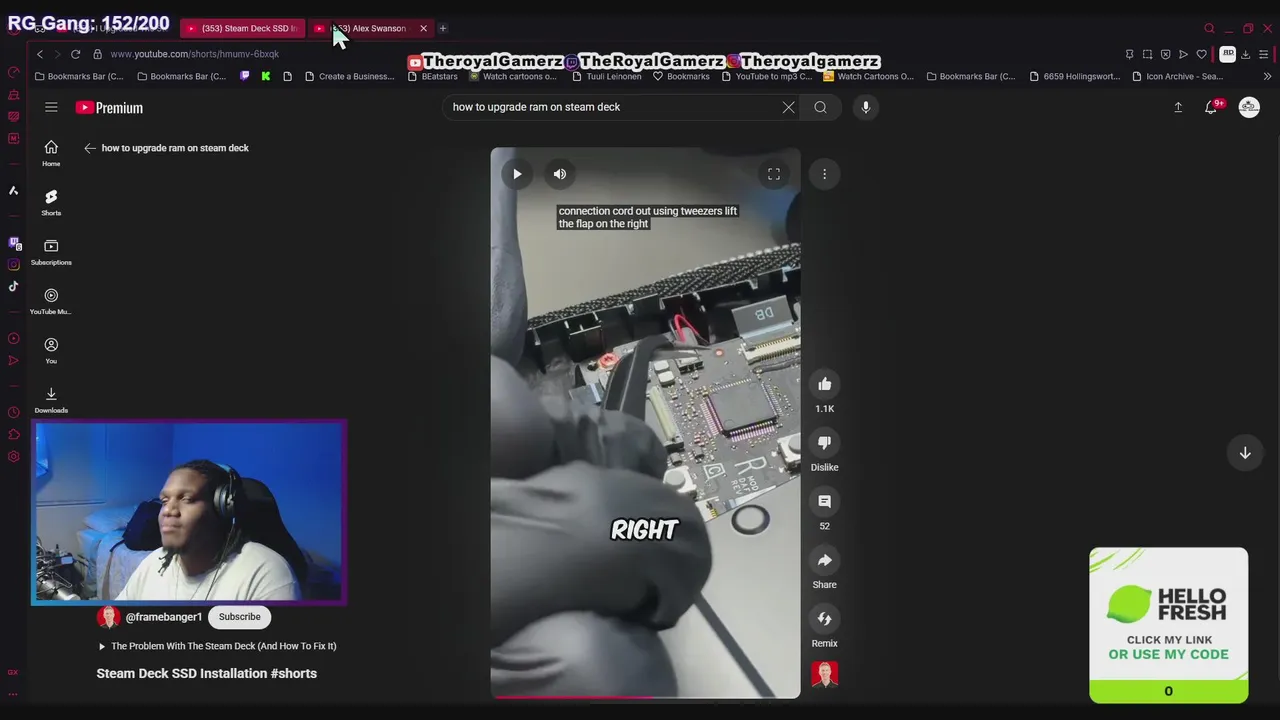Open browser tab search magnifier
Screen dimensions: 1280x720
1209,28
